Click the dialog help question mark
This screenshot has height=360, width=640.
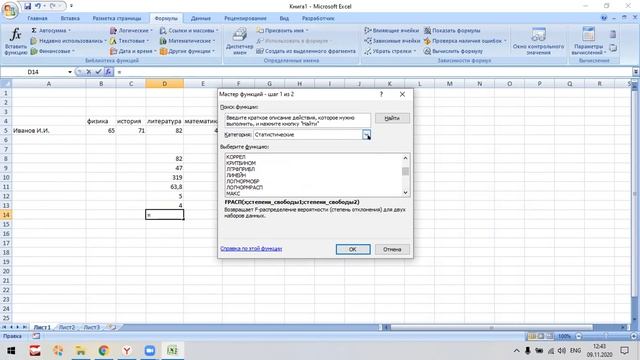pyautogui.click(x=381, y=94)
